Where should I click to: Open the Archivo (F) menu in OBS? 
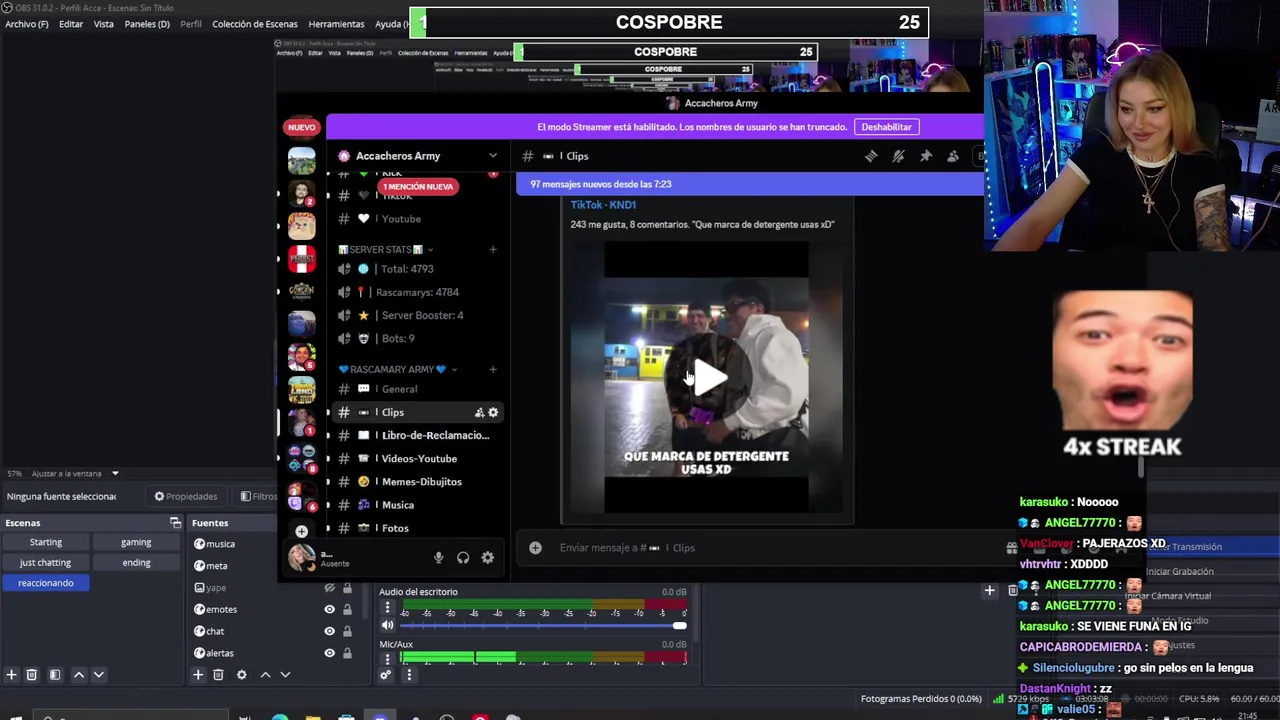[27, 24]
